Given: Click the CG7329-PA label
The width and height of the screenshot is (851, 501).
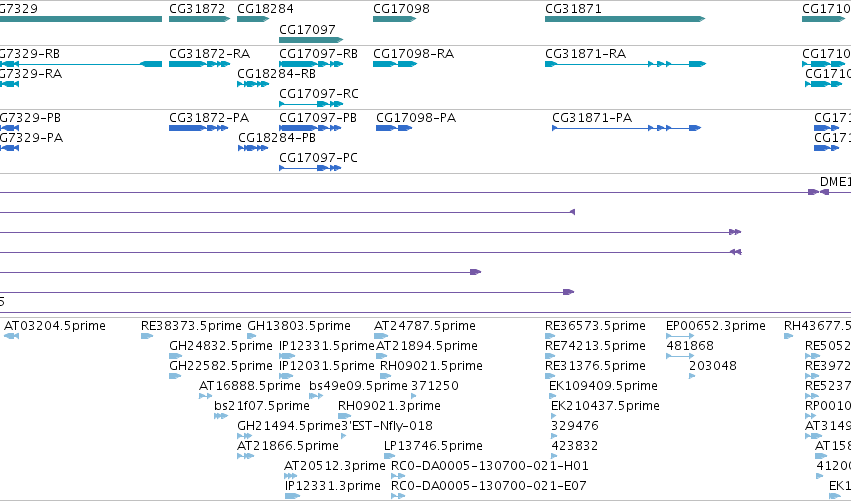Looking at the screenshot, I should pyautogui.click(x=31, y=138).
